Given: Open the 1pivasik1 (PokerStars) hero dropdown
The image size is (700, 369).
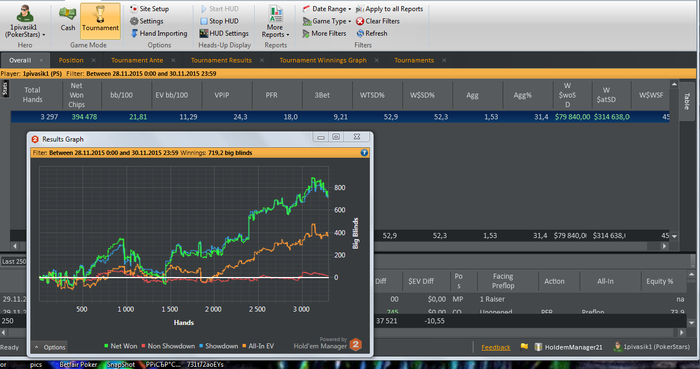Looking at the screenshot, I should tap(25, 31).
